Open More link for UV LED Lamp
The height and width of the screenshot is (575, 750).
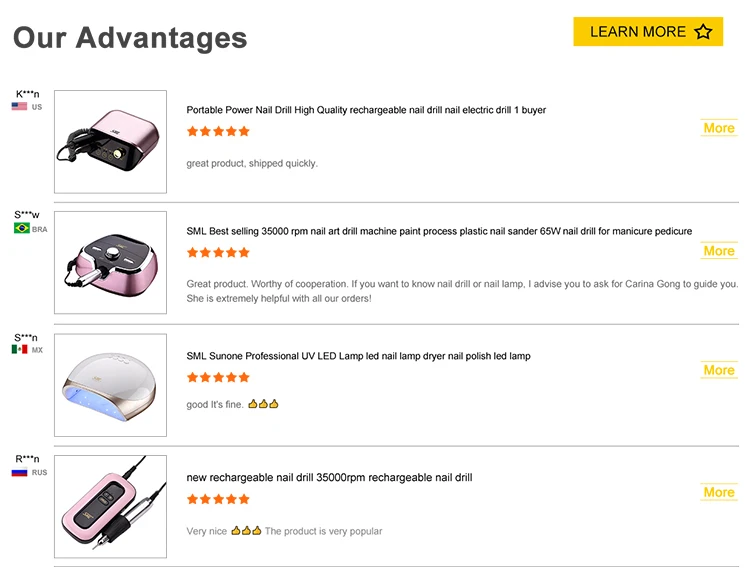point(719,370)
